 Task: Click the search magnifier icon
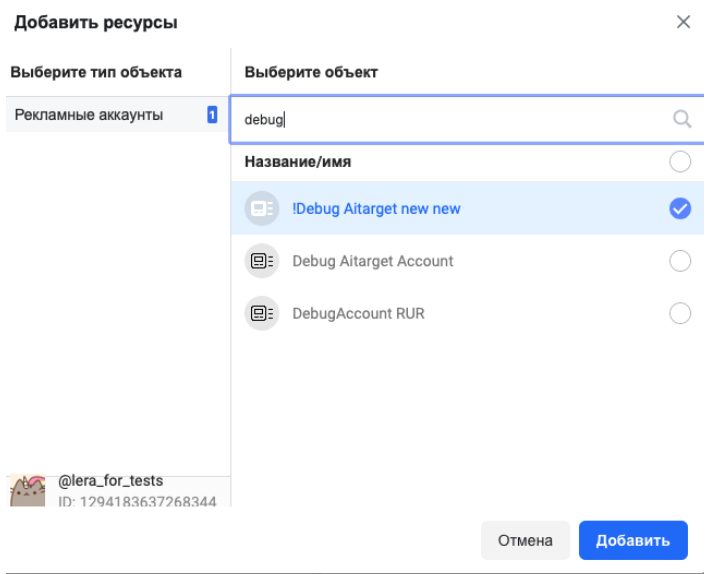pos(682,119)
